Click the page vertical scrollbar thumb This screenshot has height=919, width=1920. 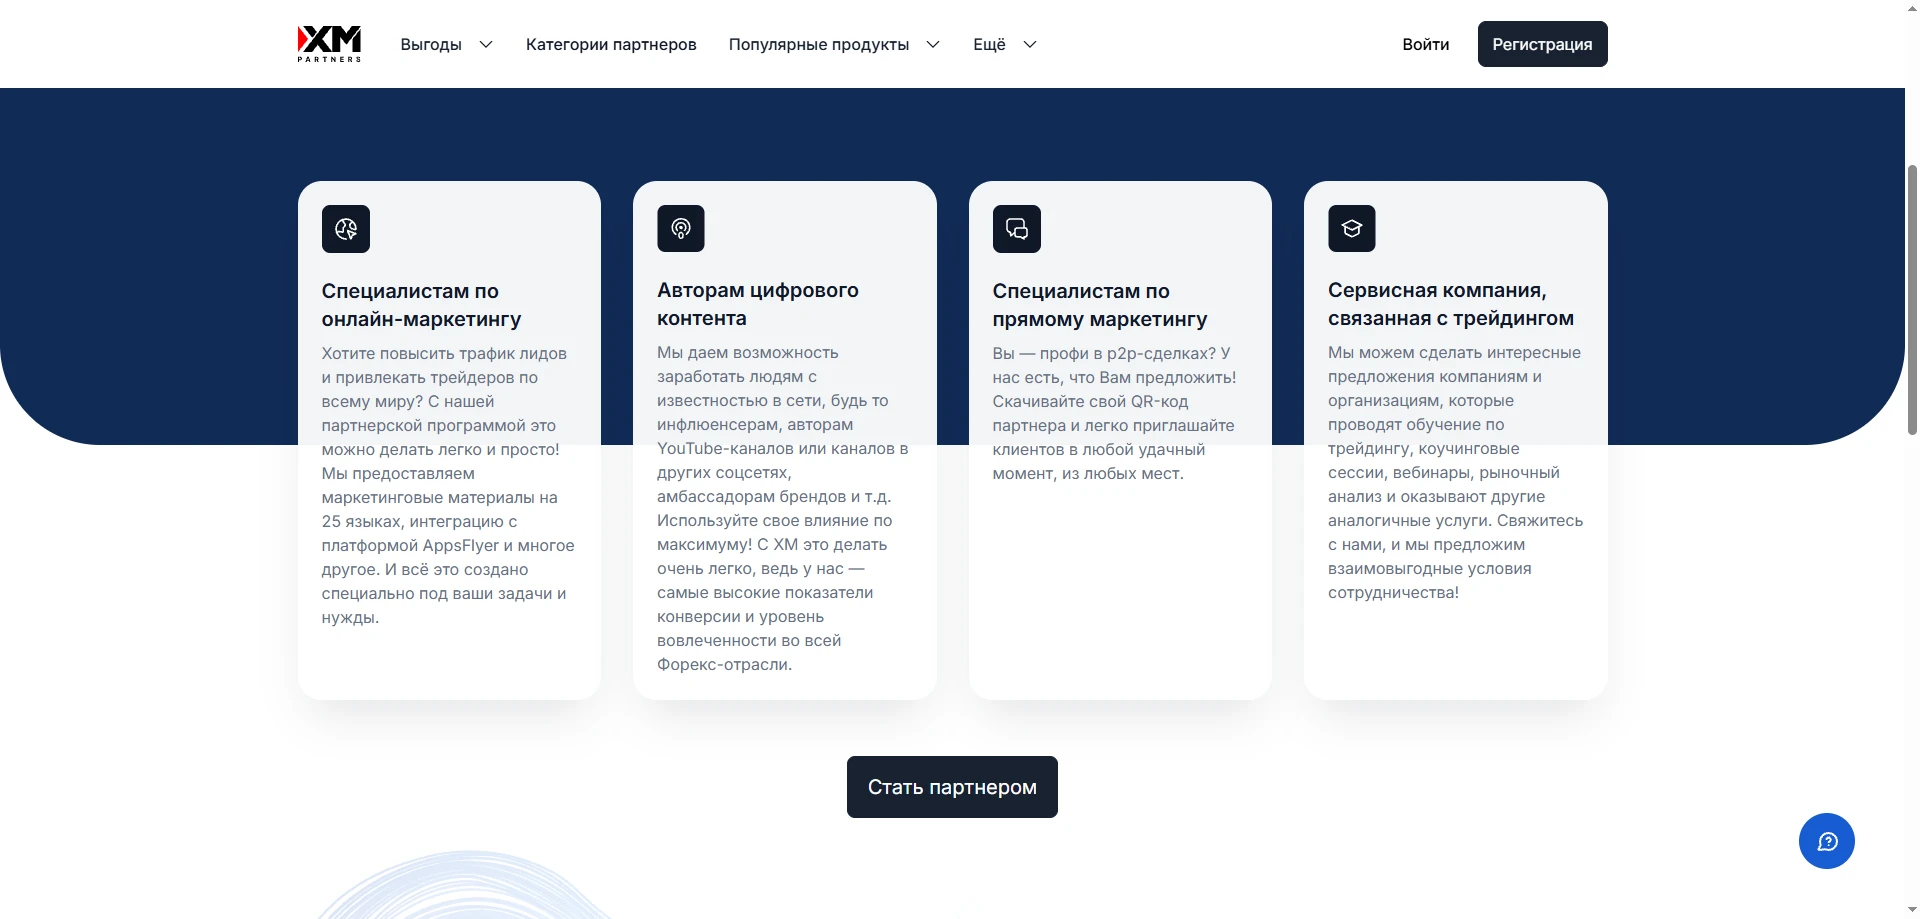[1912, 298]
